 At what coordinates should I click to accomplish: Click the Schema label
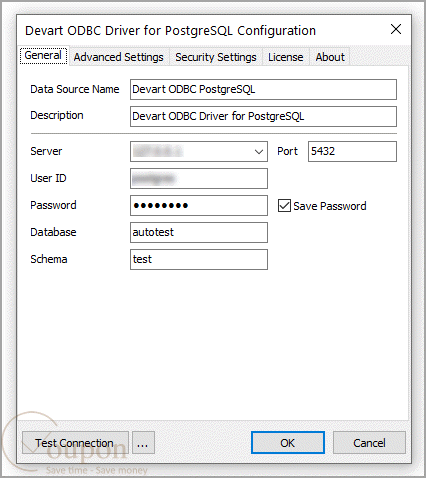tap(49, 259)
